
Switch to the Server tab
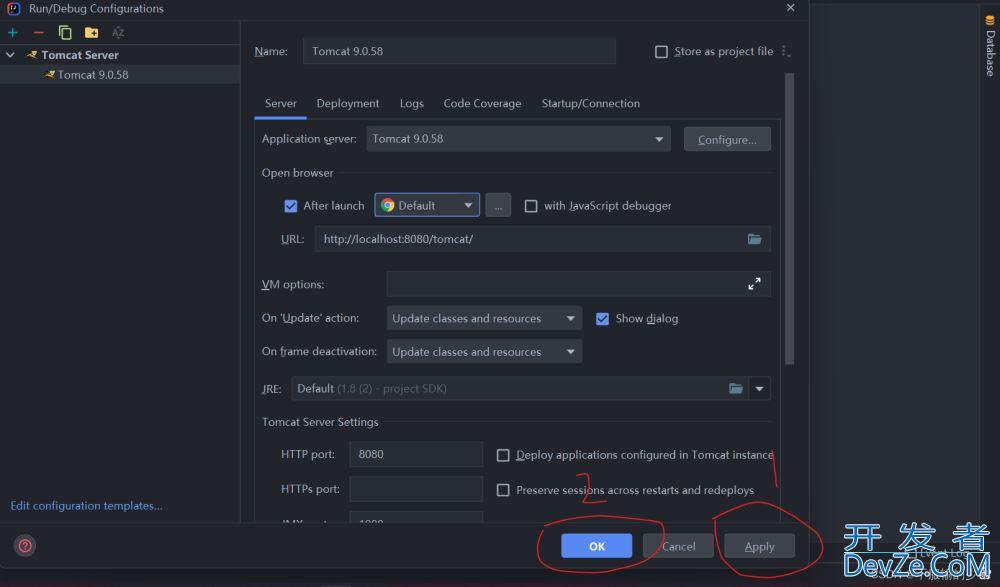[x=281, y=103]
